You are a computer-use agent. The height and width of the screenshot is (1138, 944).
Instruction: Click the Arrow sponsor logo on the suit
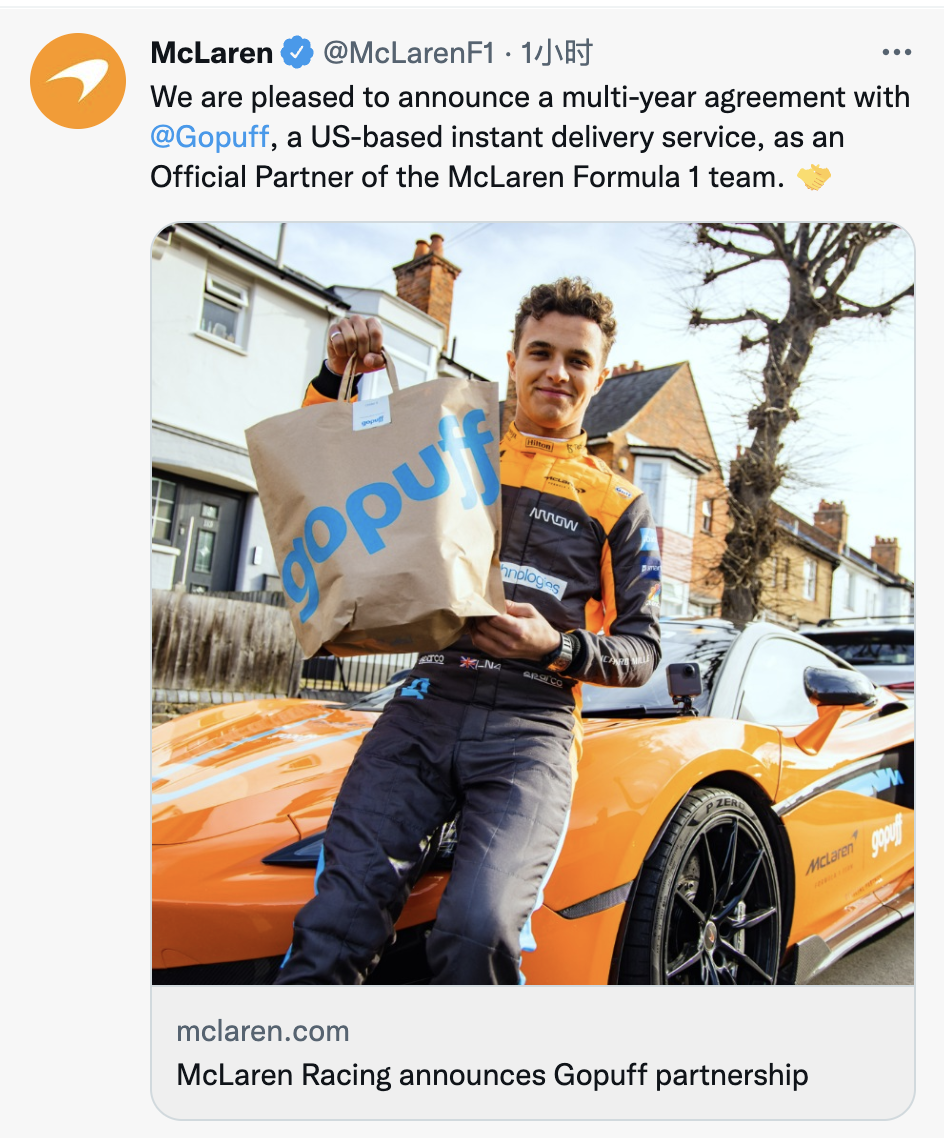coord(554,518)
